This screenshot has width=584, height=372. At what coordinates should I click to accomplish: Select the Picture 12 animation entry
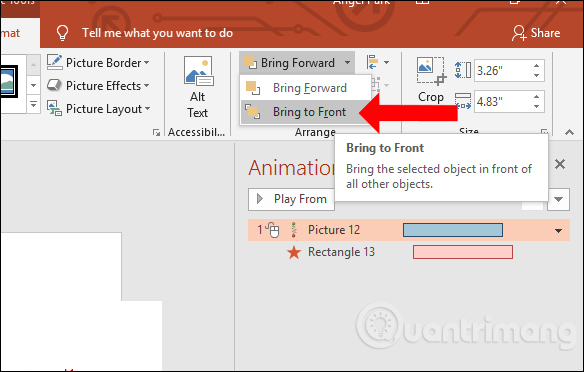click(x=409, y=230)
